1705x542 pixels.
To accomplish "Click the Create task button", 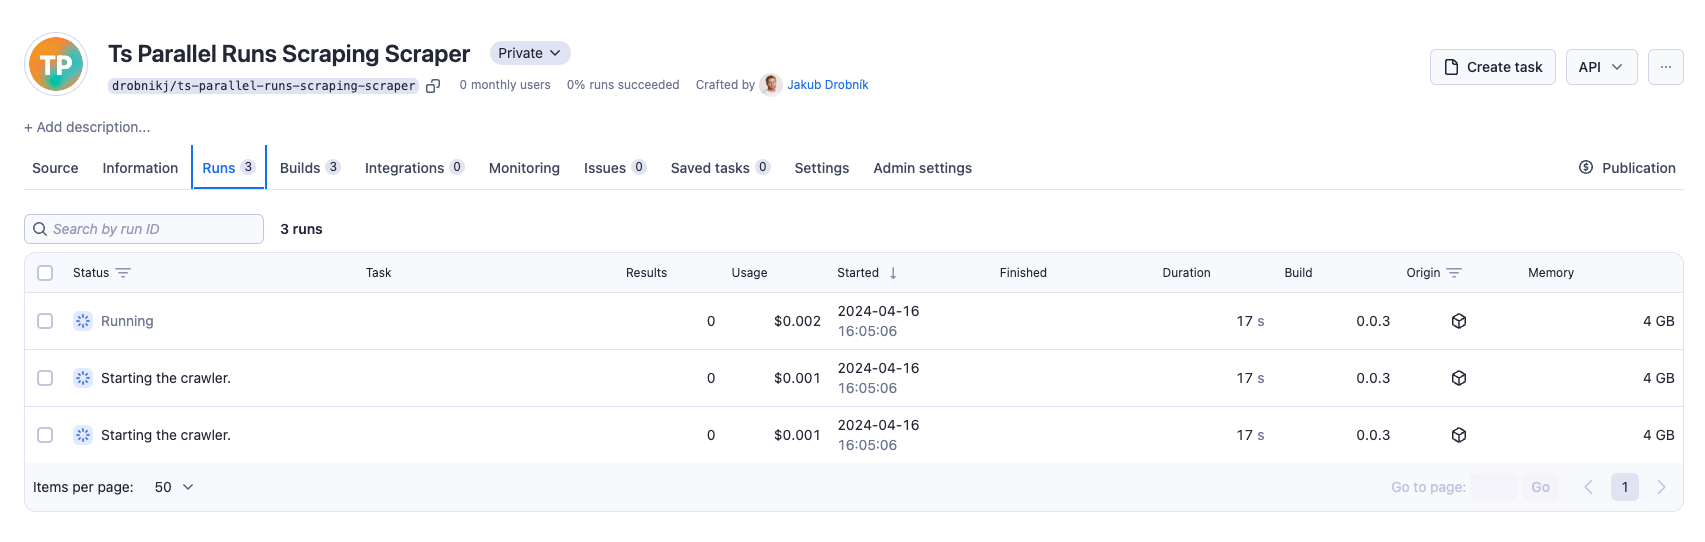I will point(1492,67).
